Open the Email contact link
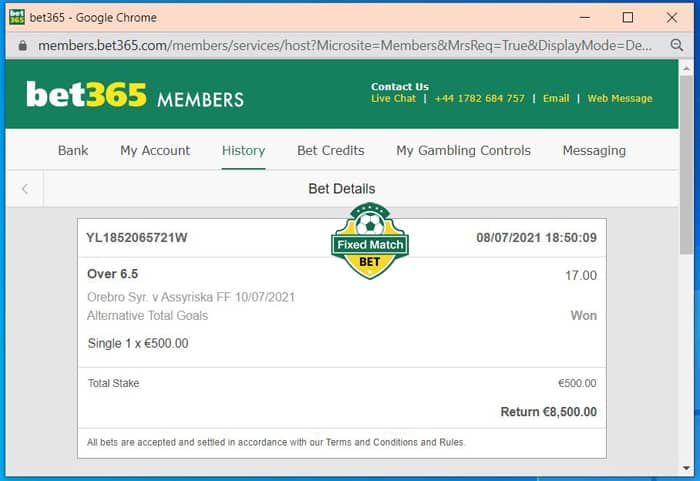Image resolution: width=700 pixels, height=481 pixels. click(x=556, y=98)
